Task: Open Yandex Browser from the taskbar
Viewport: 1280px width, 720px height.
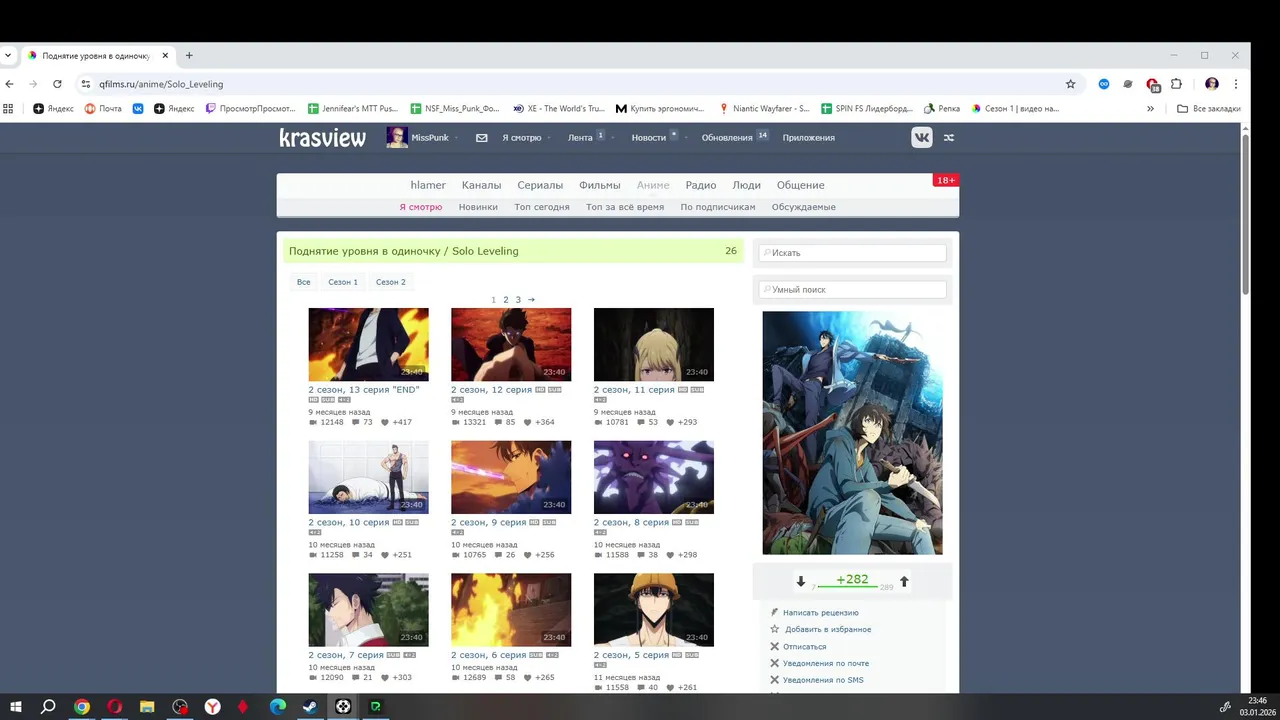Action: pos(213,707)
